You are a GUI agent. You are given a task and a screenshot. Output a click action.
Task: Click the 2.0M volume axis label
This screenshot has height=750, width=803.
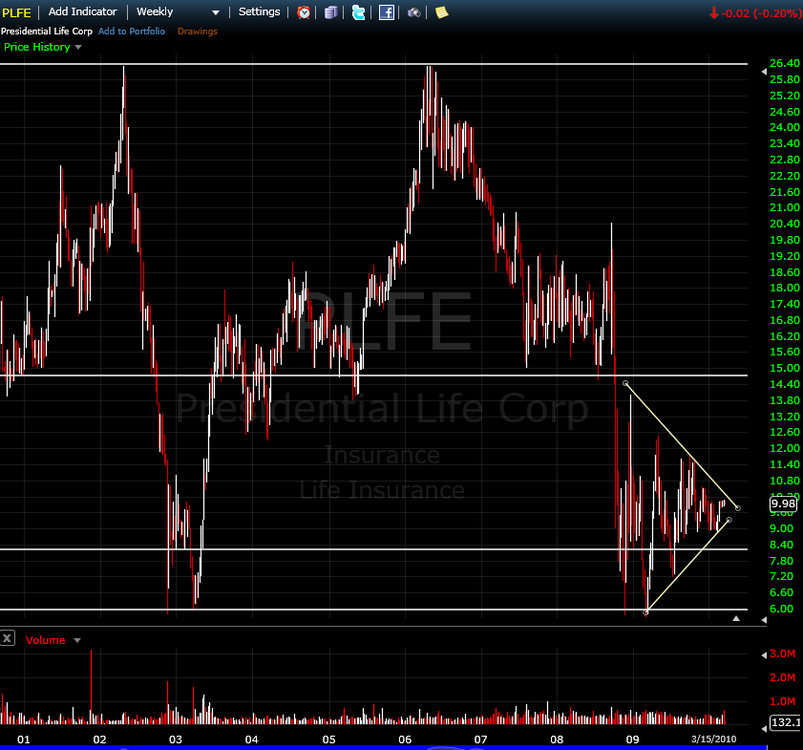pos(783,677)
